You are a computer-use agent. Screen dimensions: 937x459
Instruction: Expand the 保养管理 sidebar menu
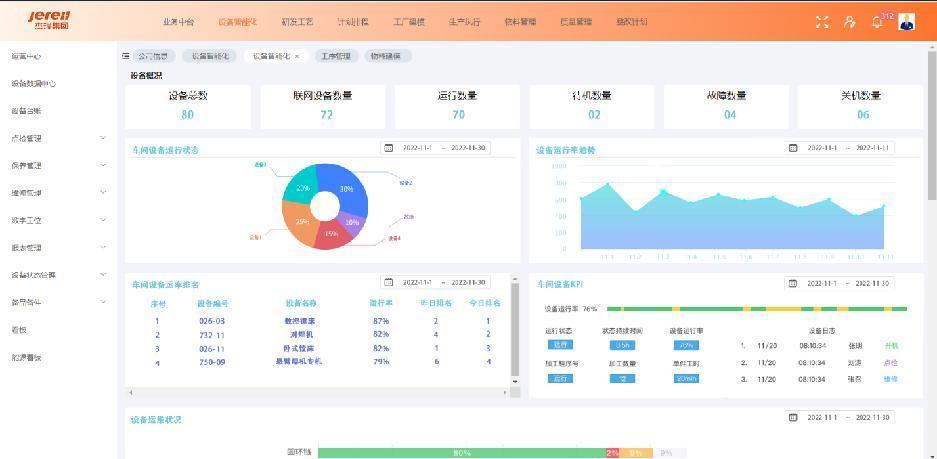102,165
